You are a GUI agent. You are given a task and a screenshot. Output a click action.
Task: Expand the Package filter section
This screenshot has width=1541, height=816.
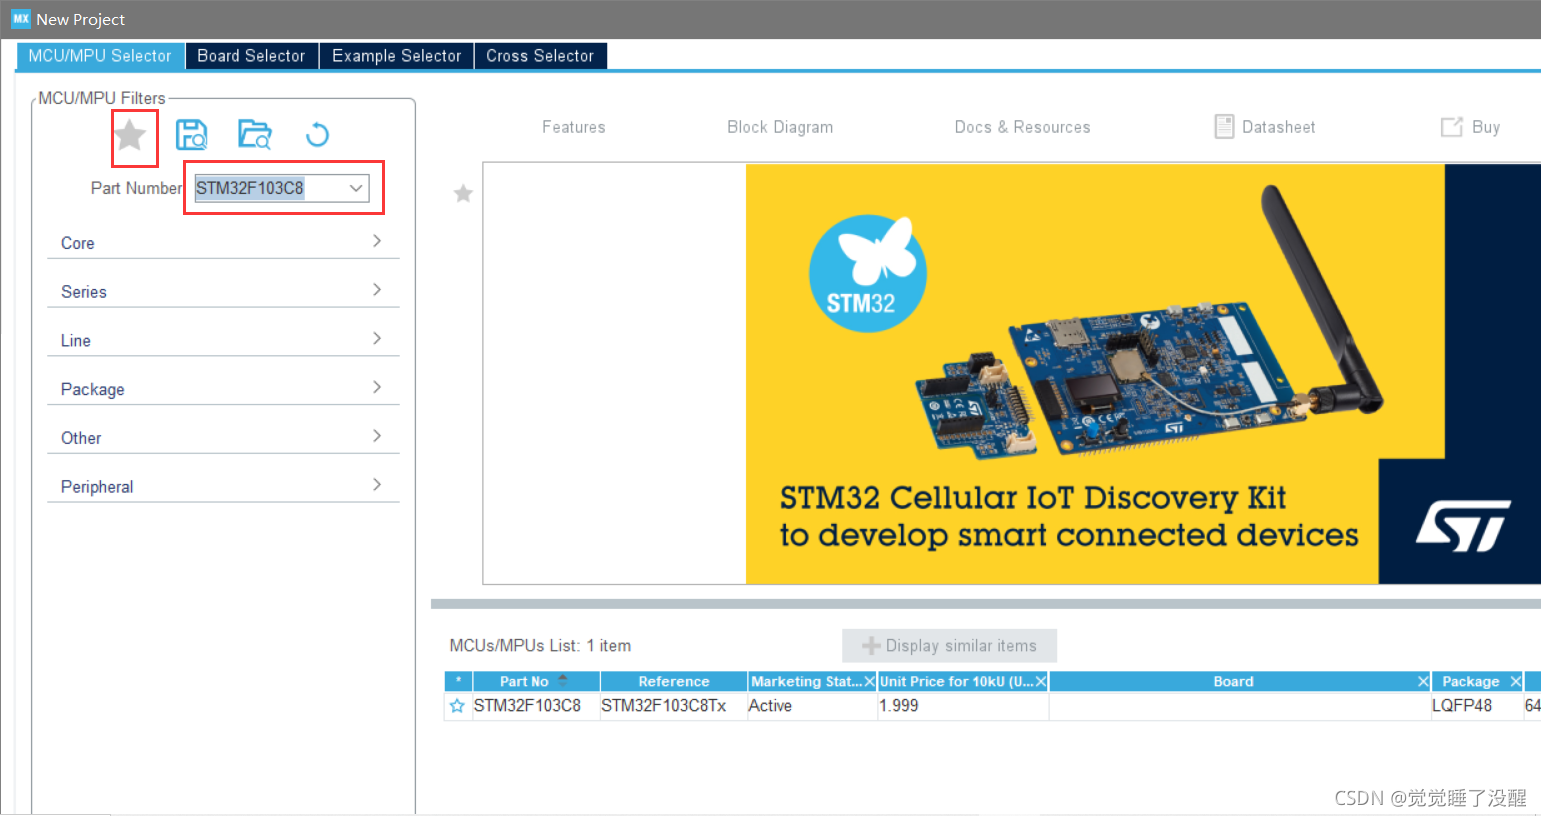pyautogui.click(x=223, y=389)
